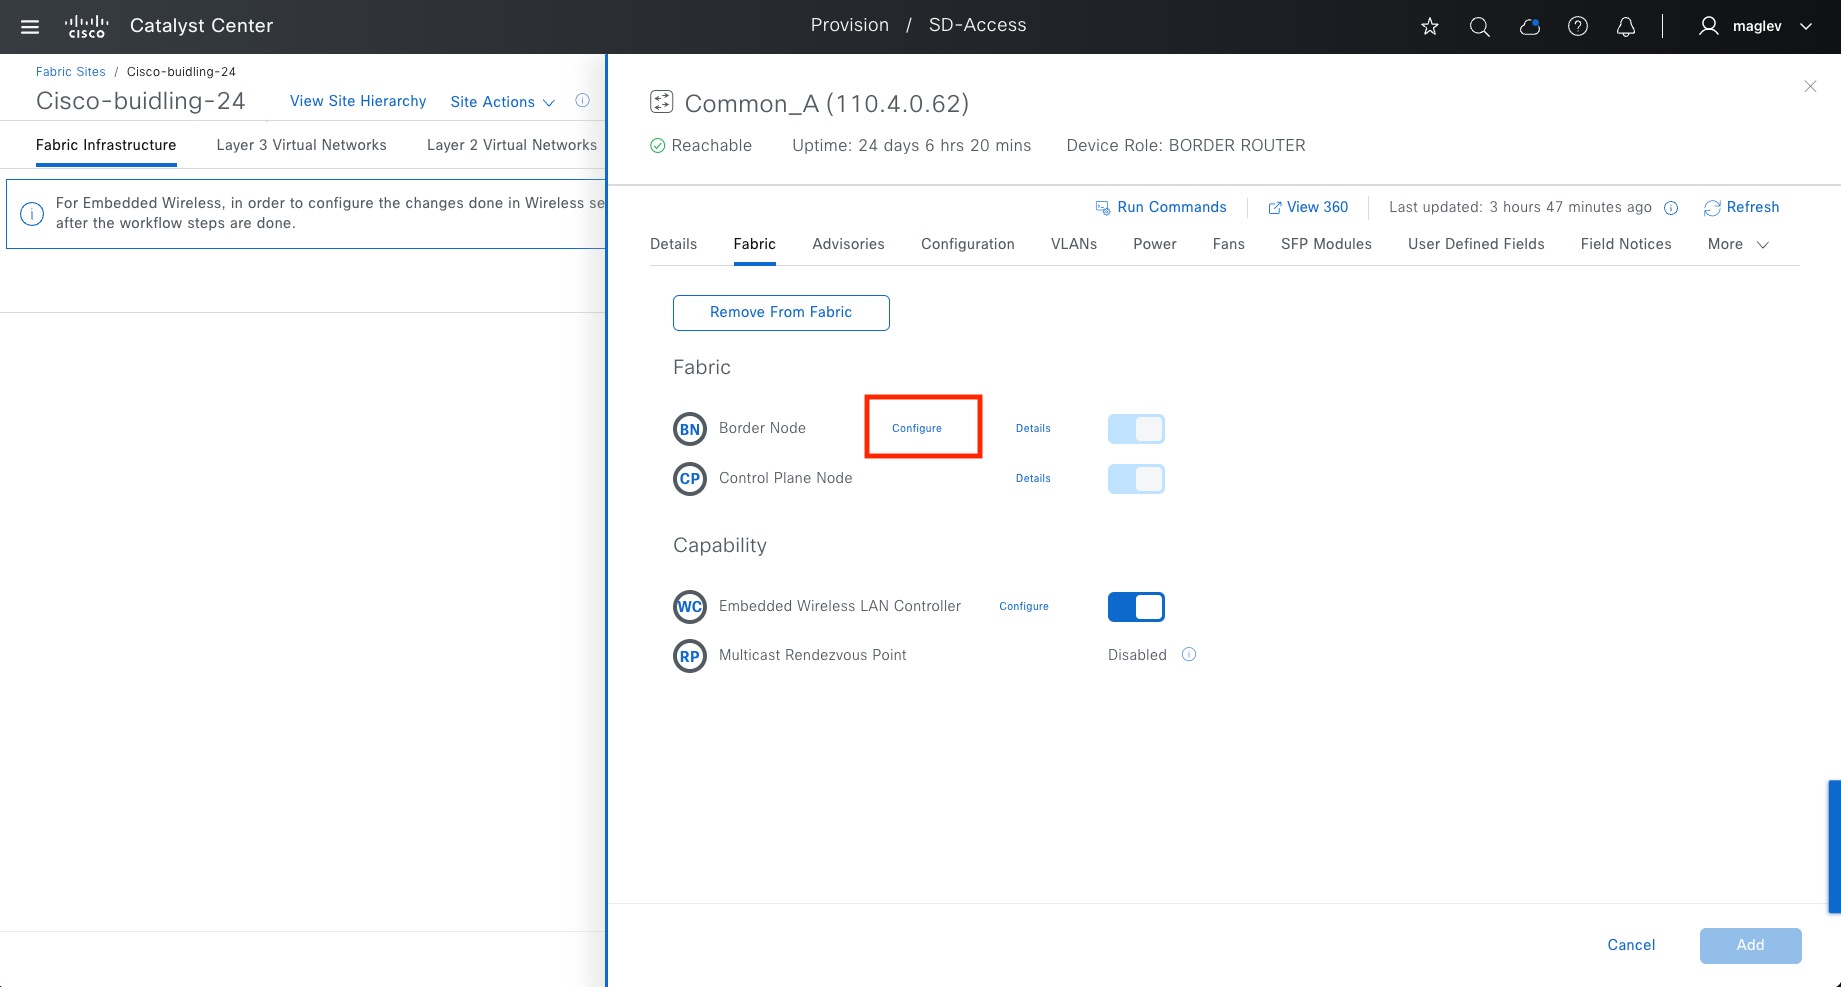
Task: Disable the Embedded Wireless LAN Controller toggle
Action: tap(1136, 607)
